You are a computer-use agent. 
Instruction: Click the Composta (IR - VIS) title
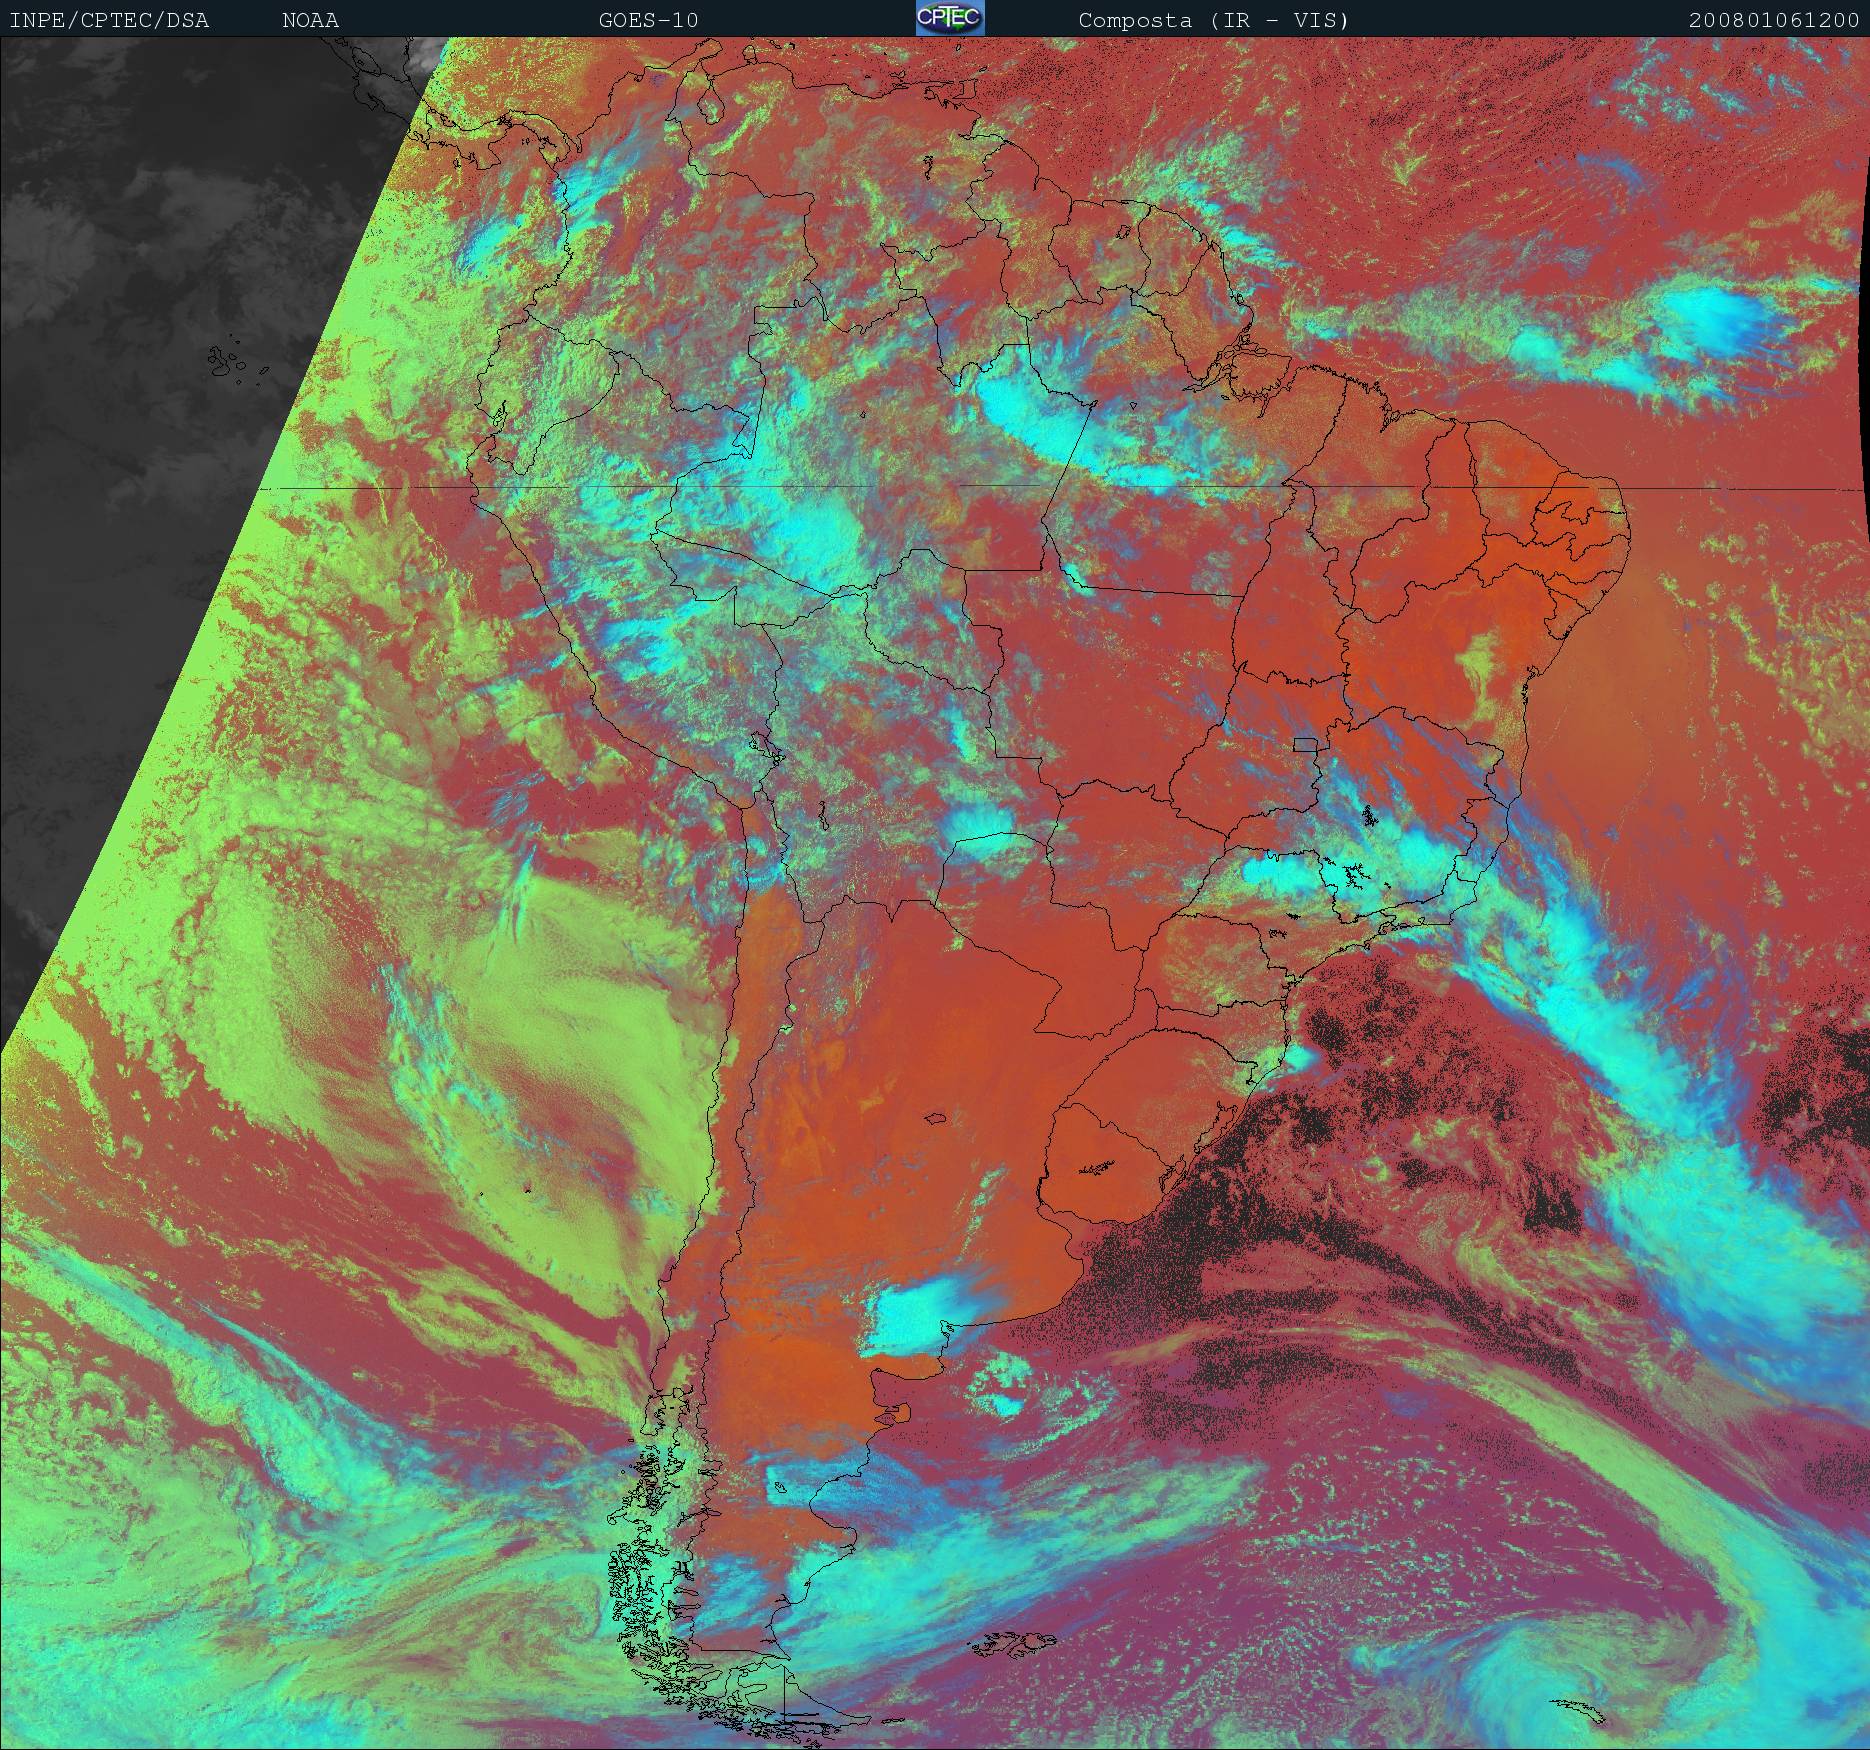[x=1213, y=20]
